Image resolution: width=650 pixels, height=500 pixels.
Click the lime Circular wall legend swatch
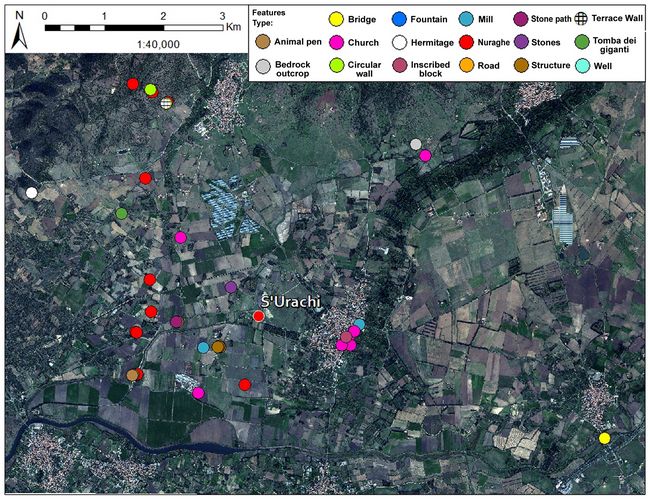(x=337, y=66)
